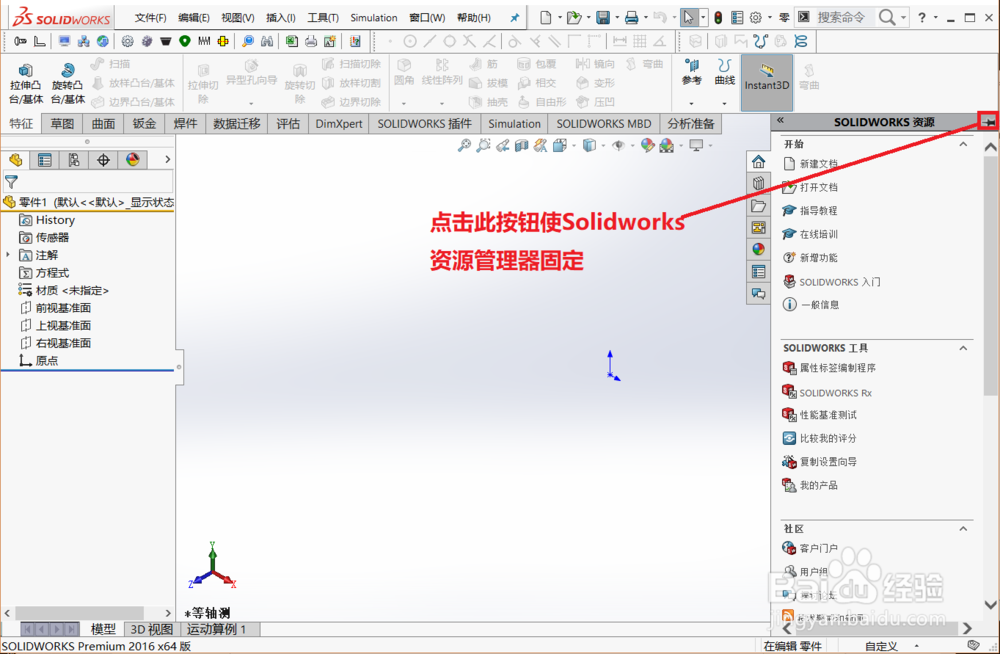Expand the 注解 tree node
The width and height of the screenshot is (1000, 654).
(x=8, y=255)
